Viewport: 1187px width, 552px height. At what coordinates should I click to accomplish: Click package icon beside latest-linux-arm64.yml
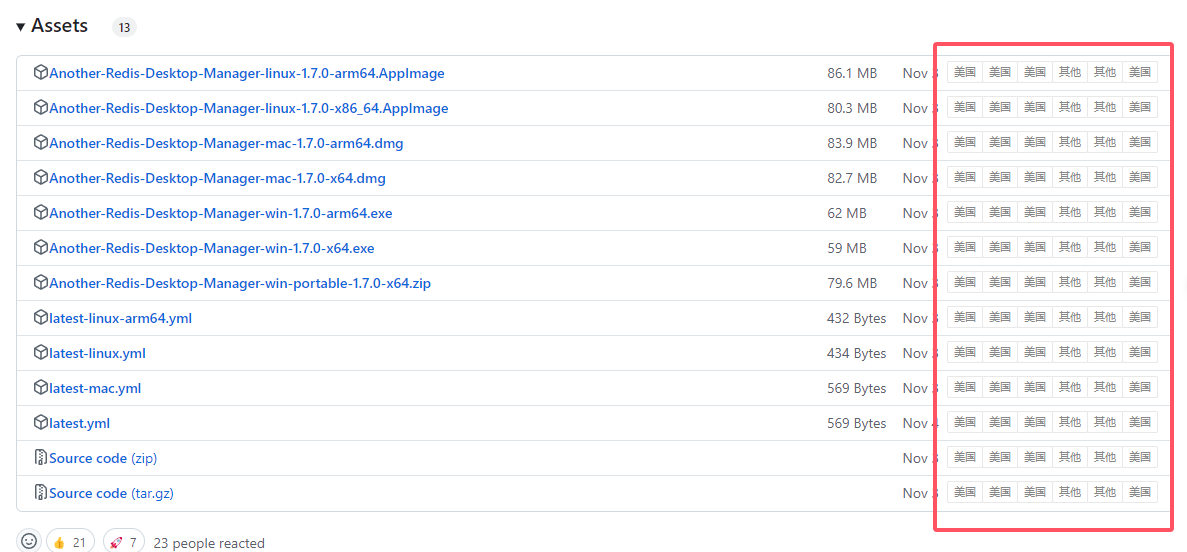tap(41, 317)
